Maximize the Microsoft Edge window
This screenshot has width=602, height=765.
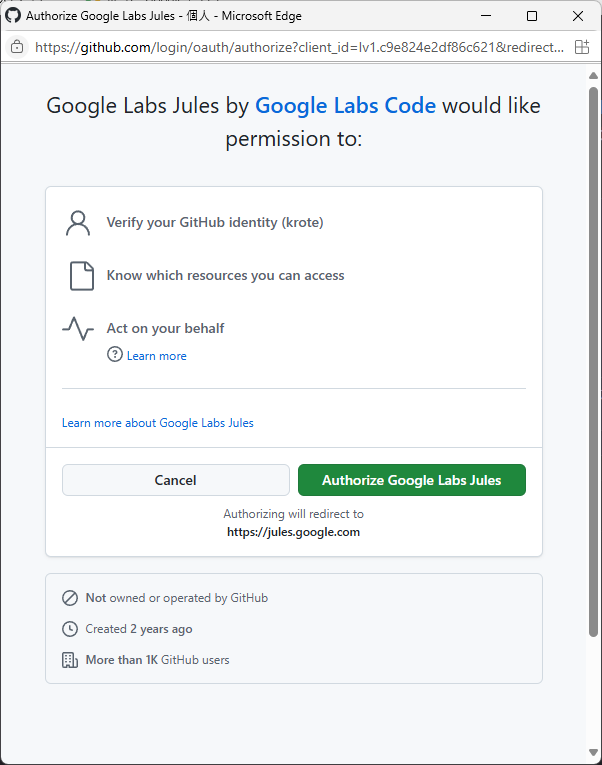(532, 16)
